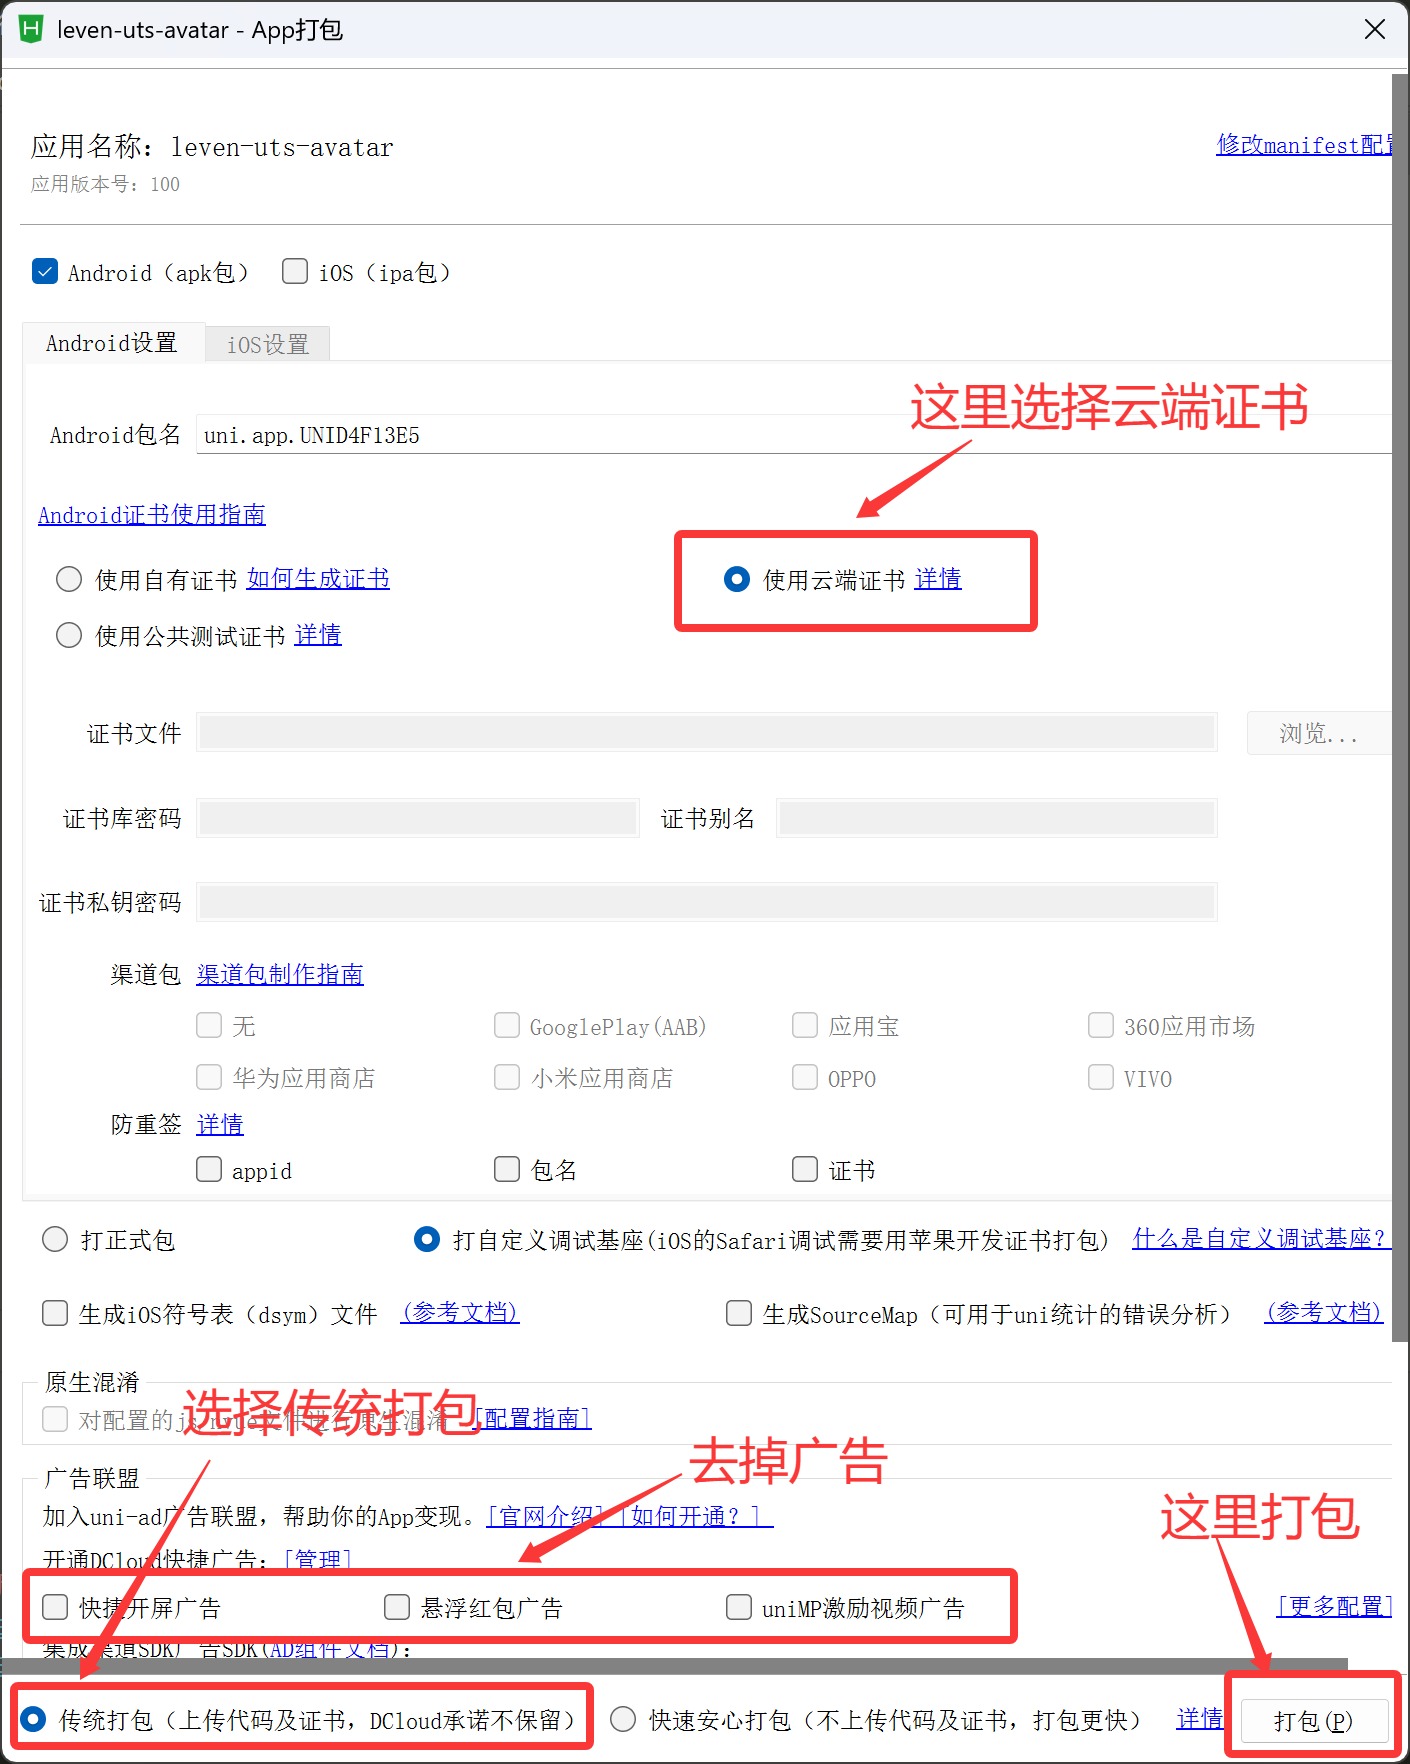Click the Android包名 input field
1410x1764 pixels.
[794, 434]
